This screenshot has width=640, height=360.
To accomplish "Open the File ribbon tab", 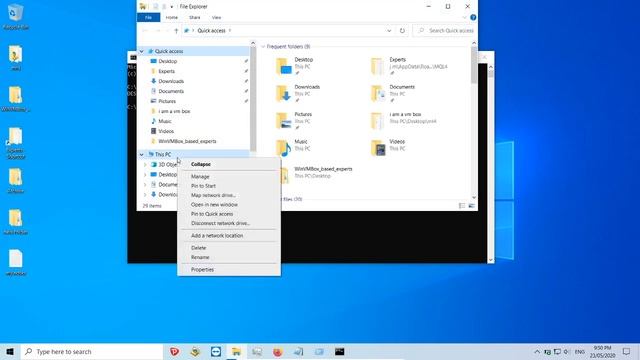I will point(149,18).
